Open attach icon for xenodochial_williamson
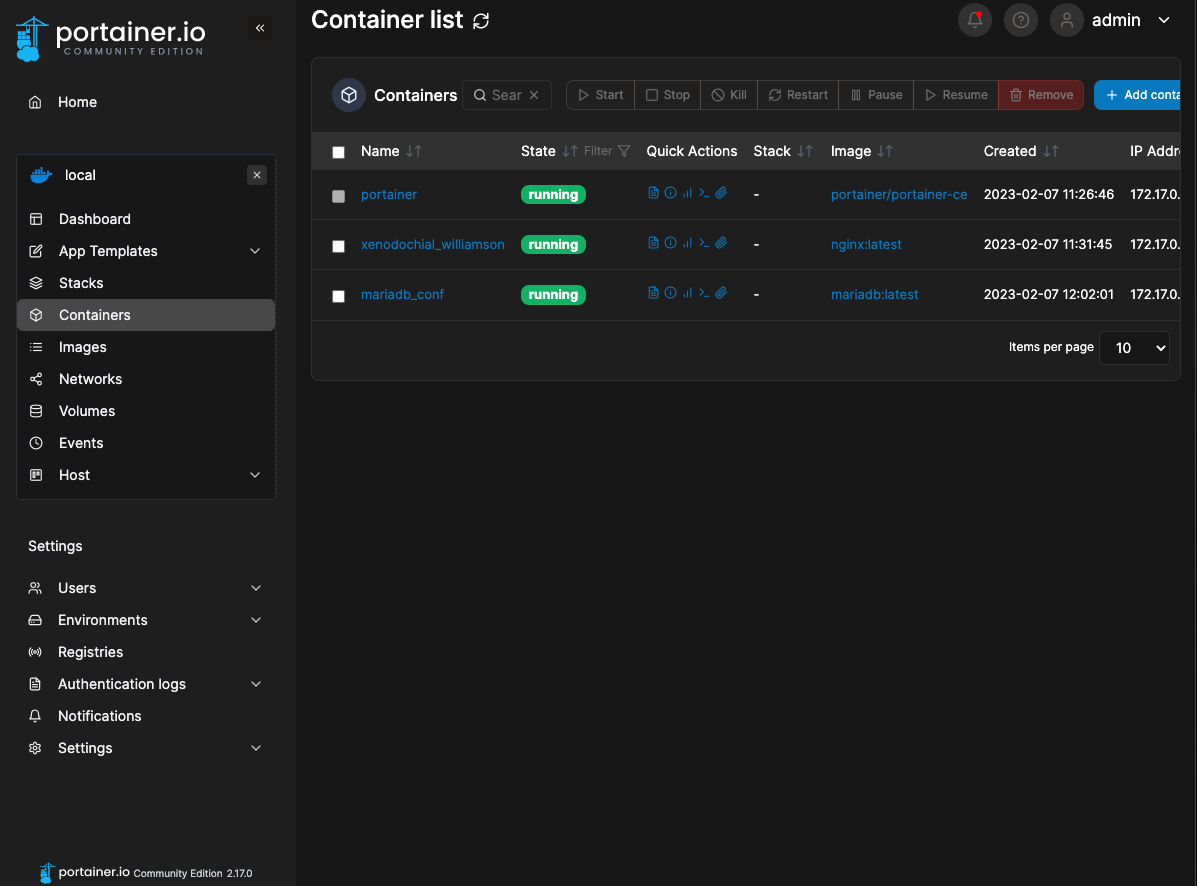The height and width of the screenshot is (886, 1197). click(x=721, y=243)
